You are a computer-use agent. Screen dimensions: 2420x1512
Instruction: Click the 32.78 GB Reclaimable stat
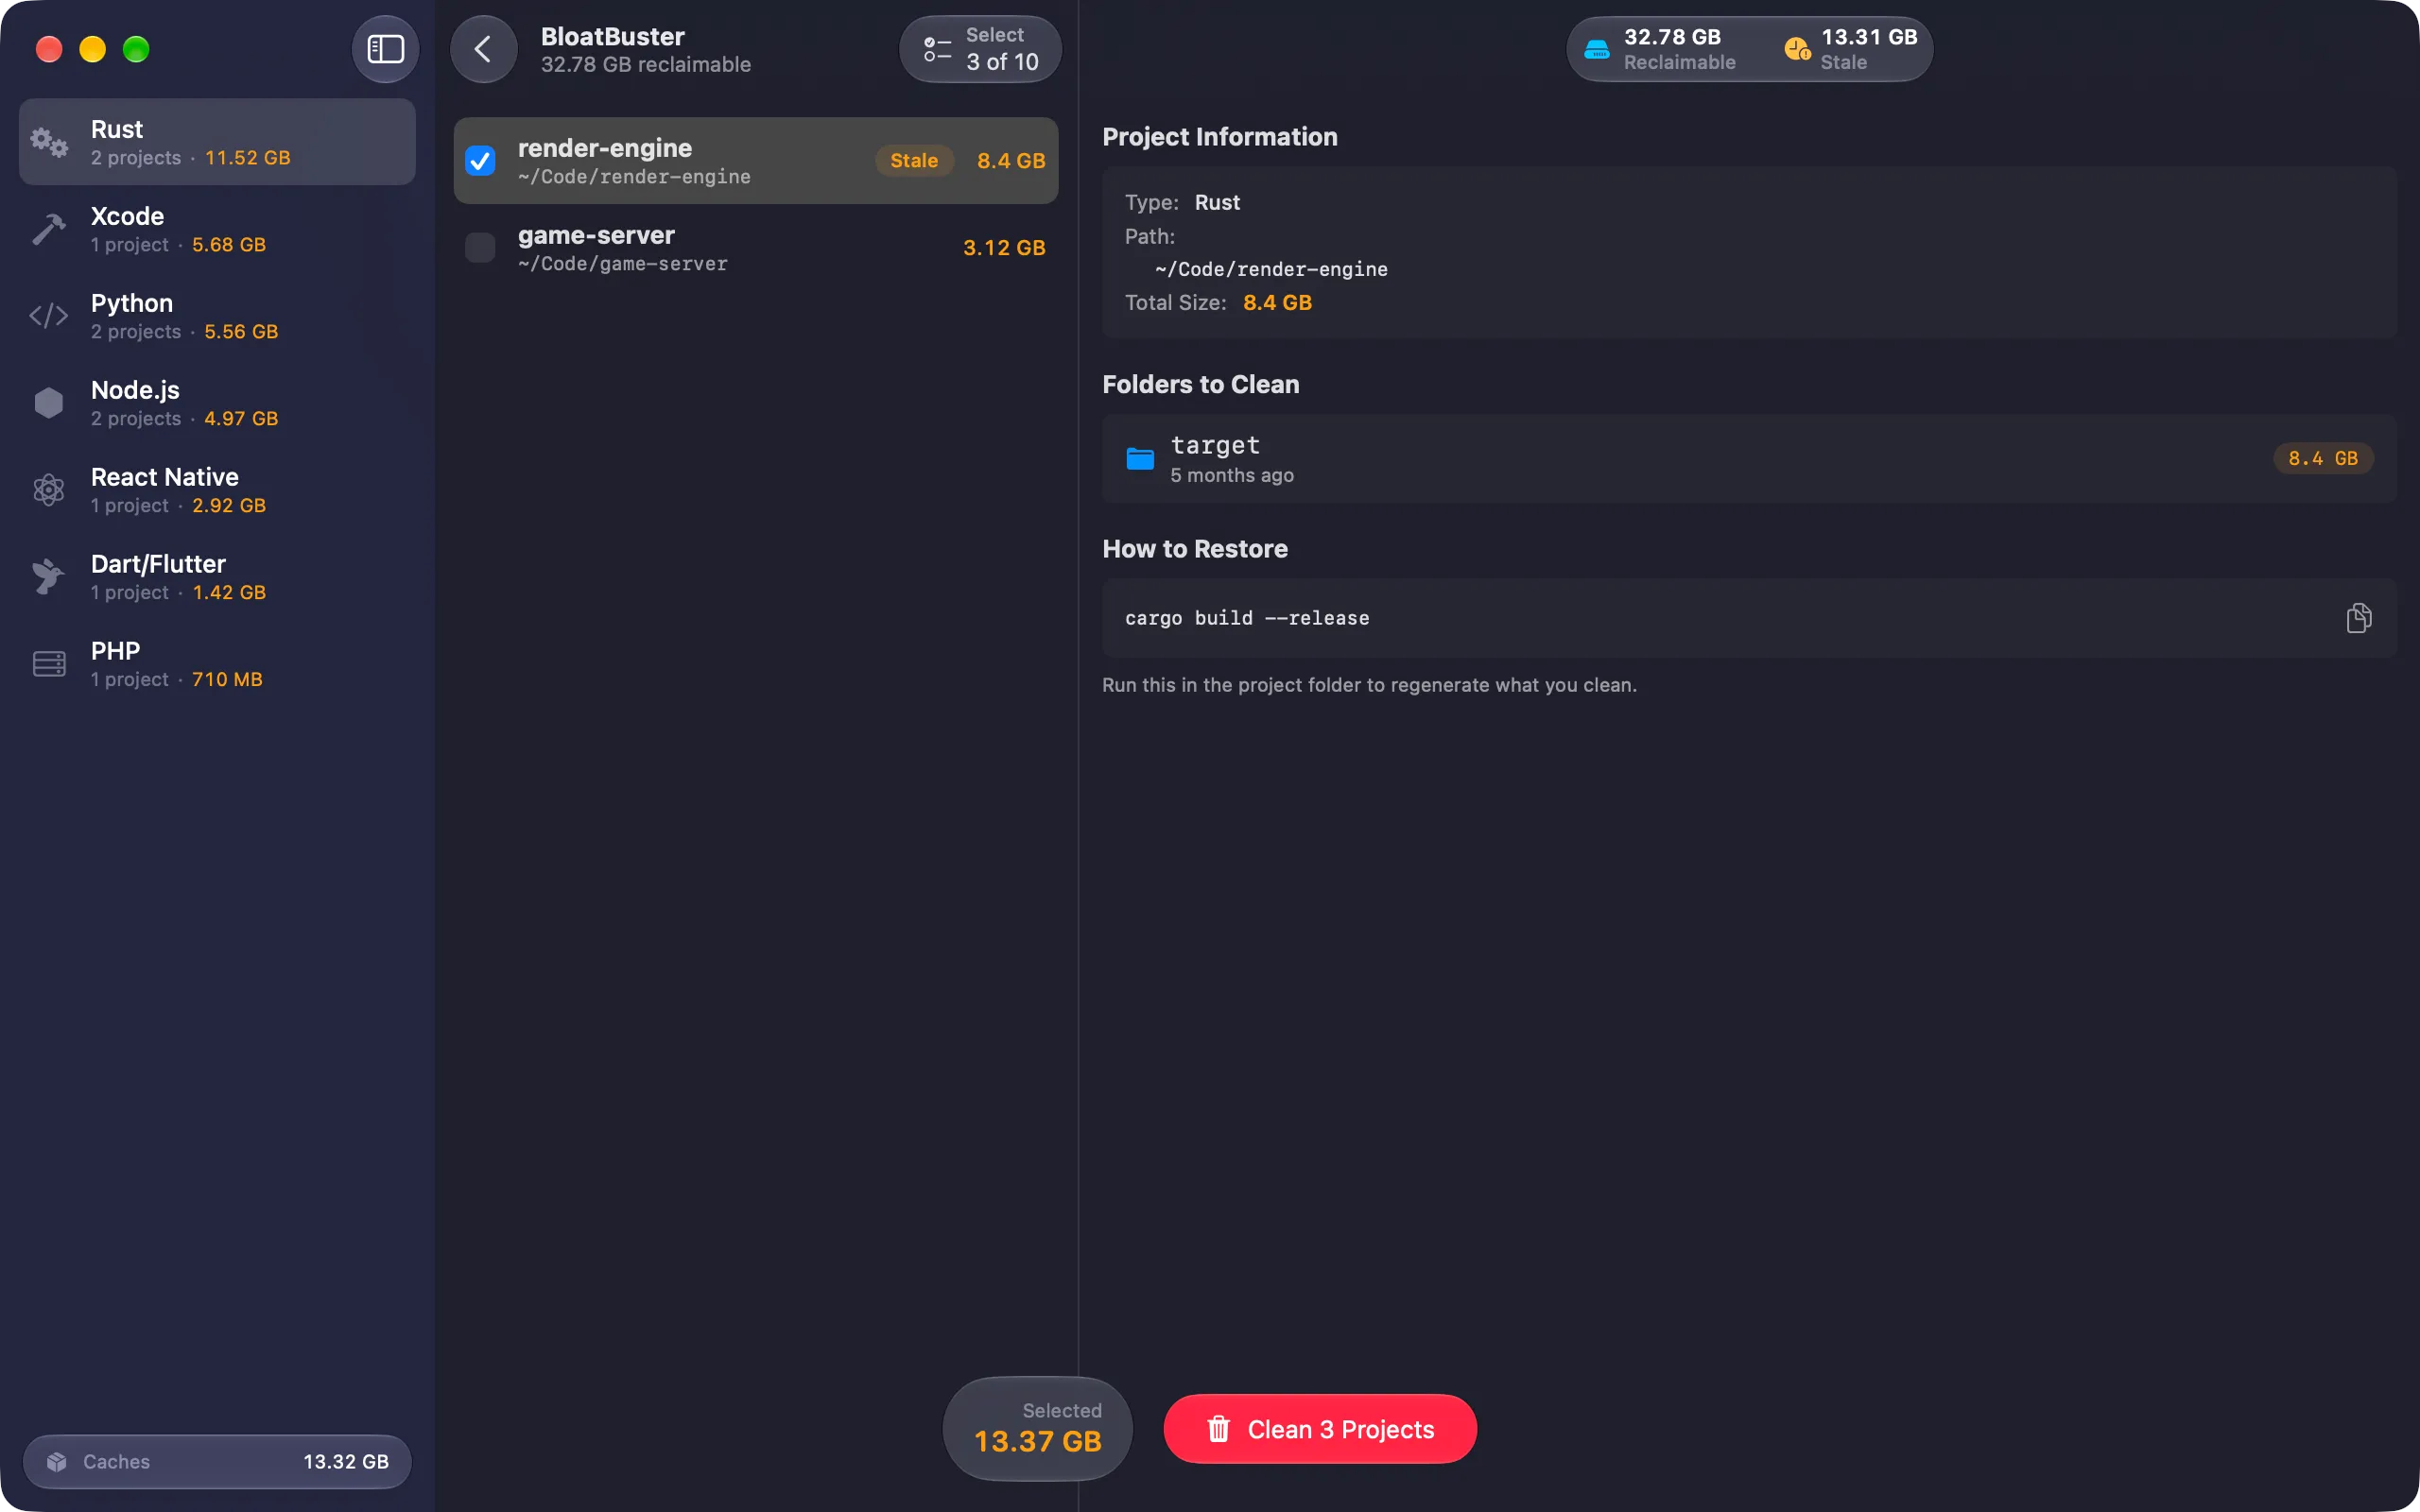coord(1660,49)
